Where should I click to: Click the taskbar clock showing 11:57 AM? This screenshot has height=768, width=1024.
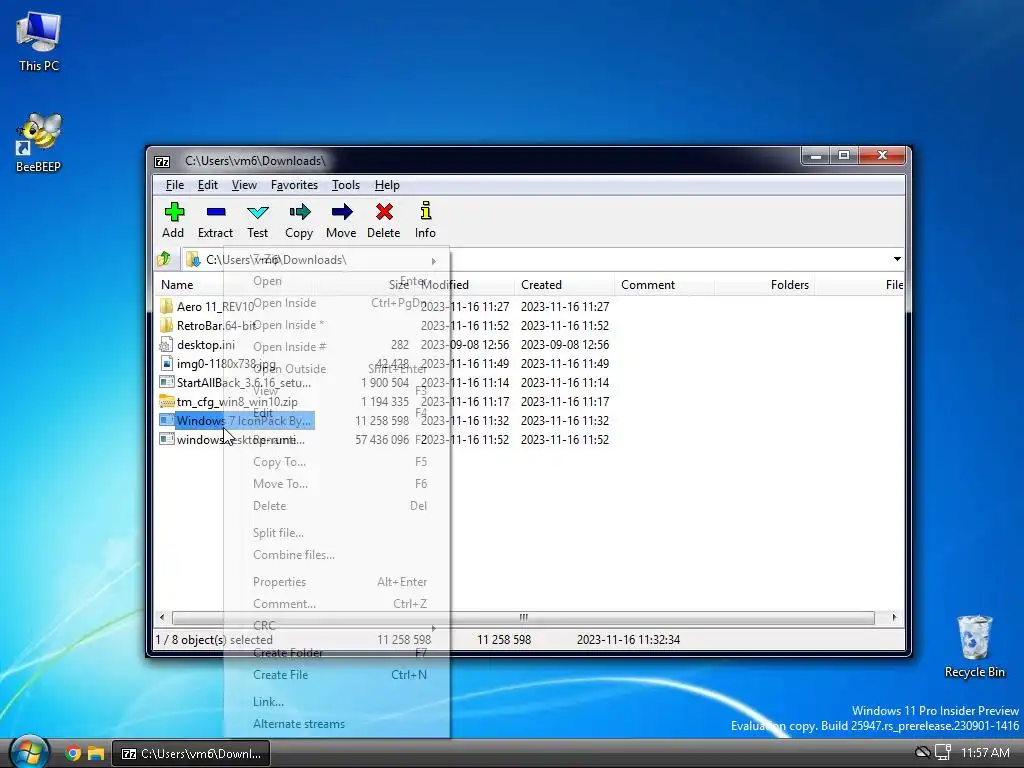point(985,753)
